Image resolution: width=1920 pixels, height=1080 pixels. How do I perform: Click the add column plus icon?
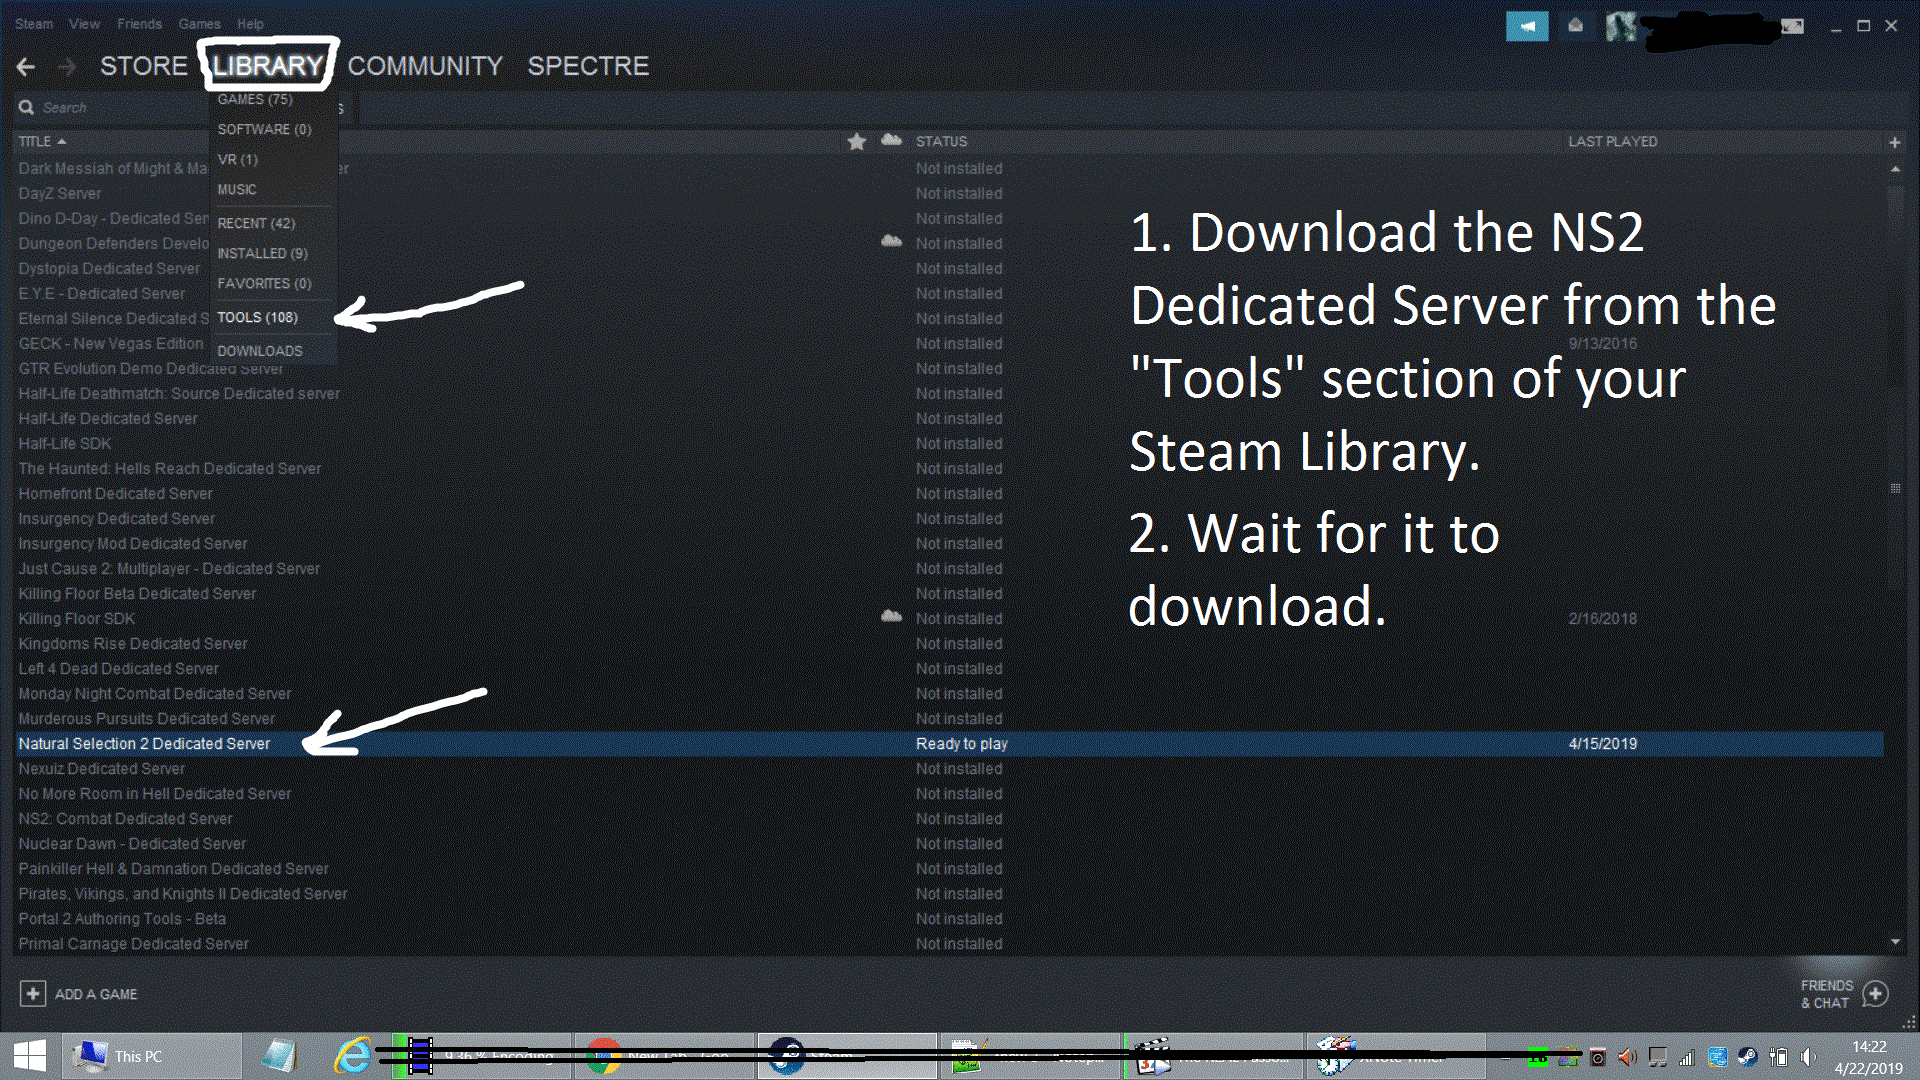point(1894,142)
